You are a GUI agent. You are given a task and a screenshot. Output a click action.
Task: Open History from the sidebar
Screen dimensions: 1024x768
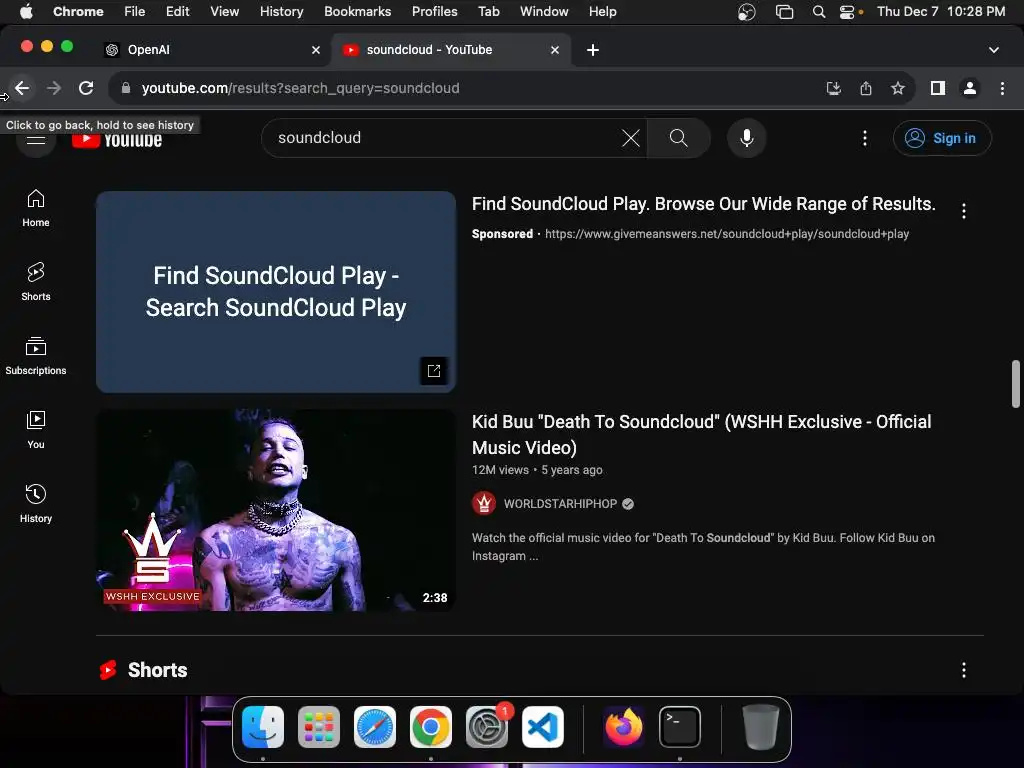click(36, 504)
